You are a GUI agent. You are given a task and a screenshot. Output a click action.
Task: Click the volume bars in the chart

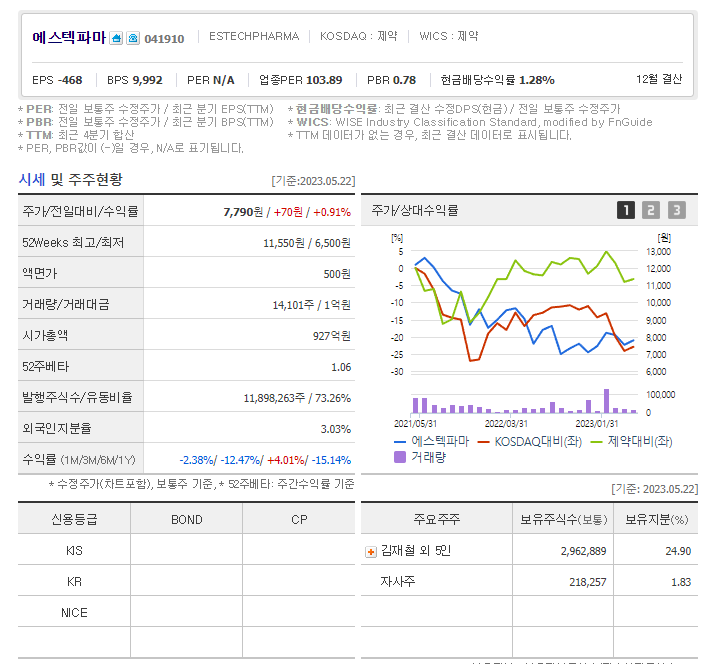pos(525,402)
